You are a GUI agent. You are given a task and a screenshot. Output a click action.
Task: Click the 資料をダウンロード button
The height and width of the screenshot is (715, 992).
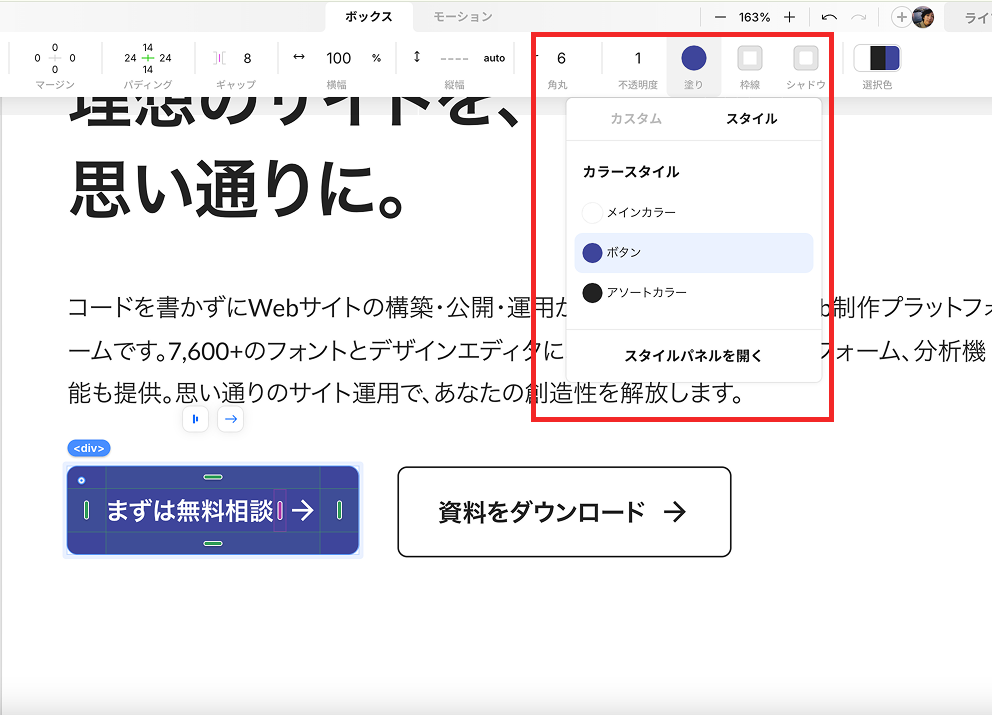point(564,512)
